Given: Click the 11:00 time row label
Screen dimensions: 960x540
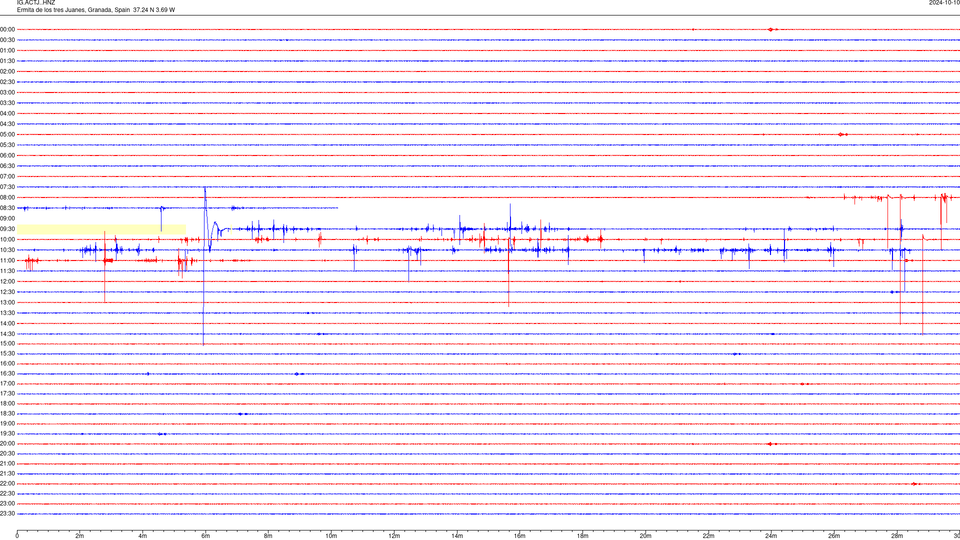Looking at the screenshot, I should click(x=7, y=260).
